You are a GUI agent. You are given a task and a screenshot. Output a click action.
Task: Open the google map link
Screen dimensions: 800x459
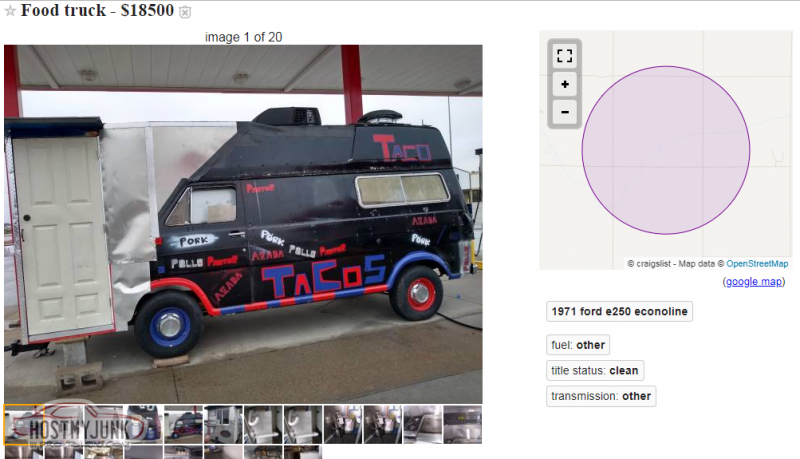[x=754, y=282]
